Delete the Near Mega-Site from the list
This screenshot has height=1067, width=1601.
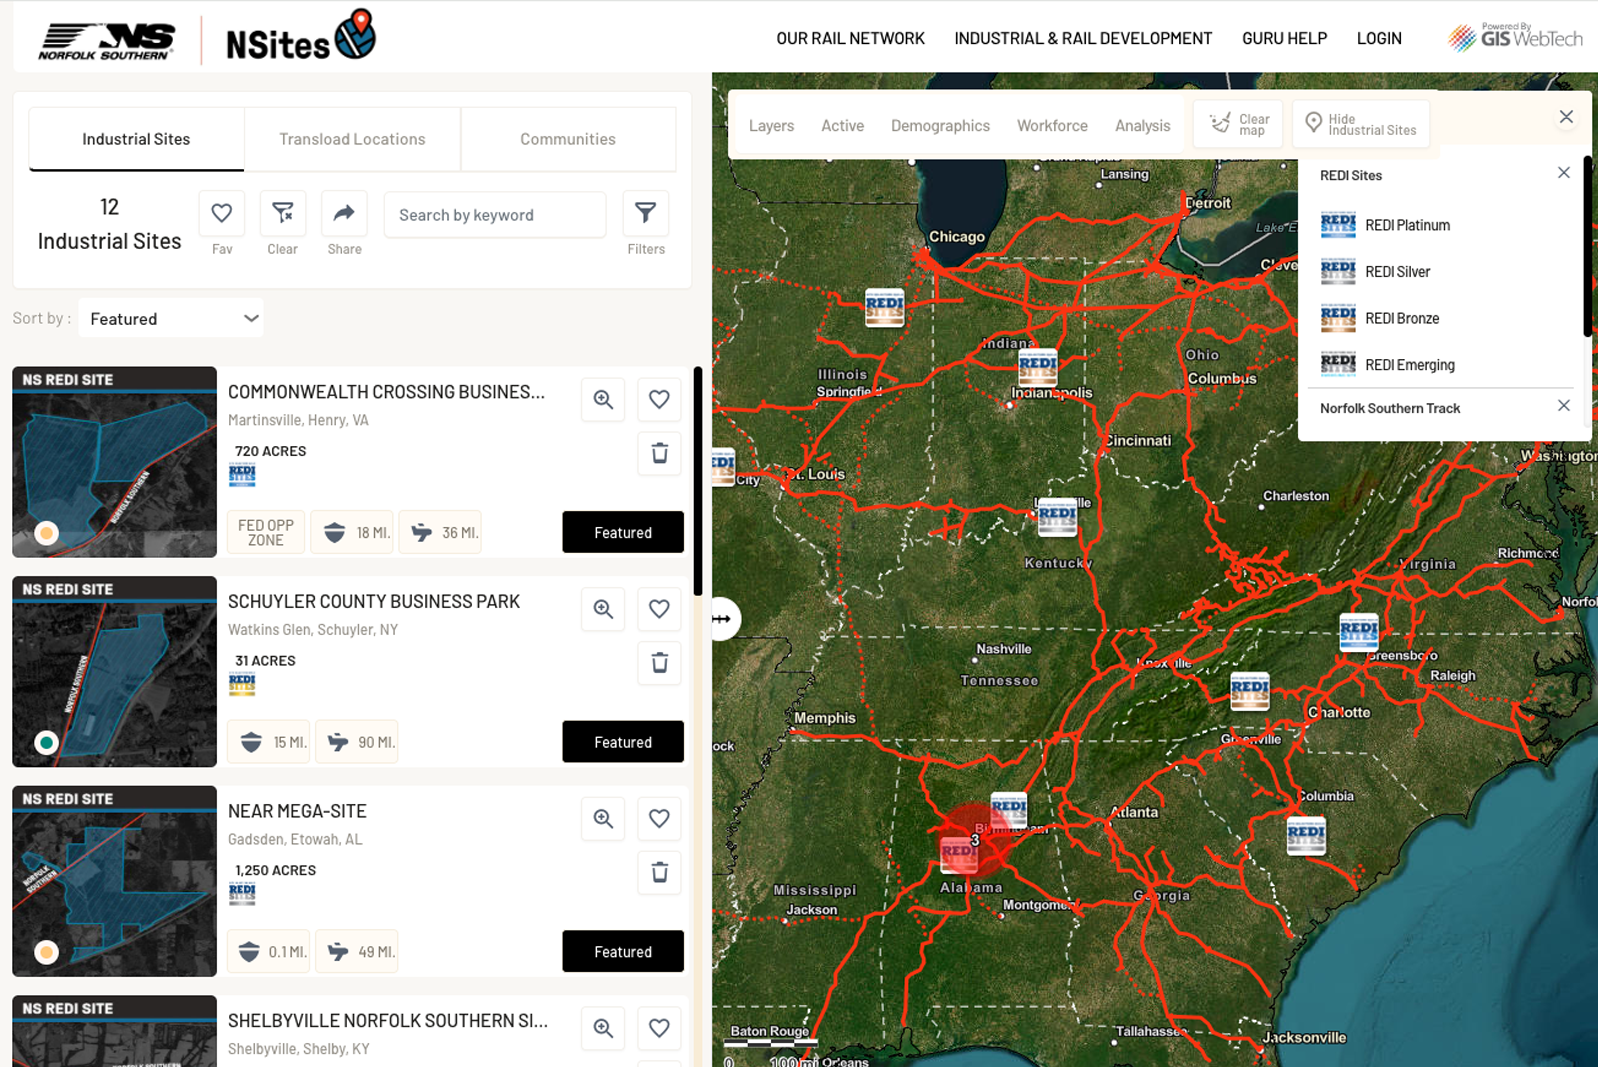tap(659, 872)
